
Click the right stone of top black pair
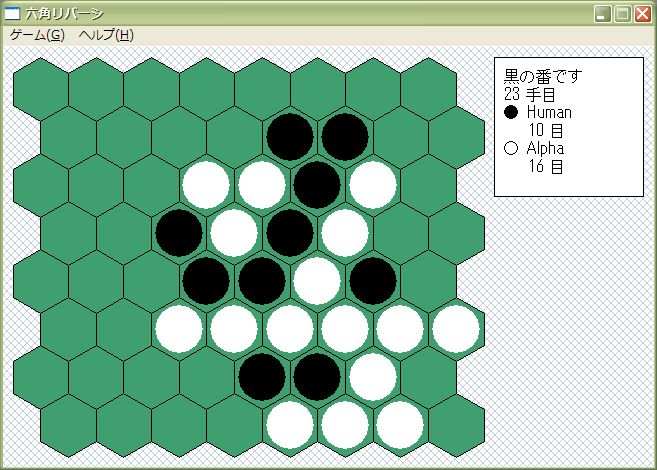pyautogui.click(x=345, y=137)
